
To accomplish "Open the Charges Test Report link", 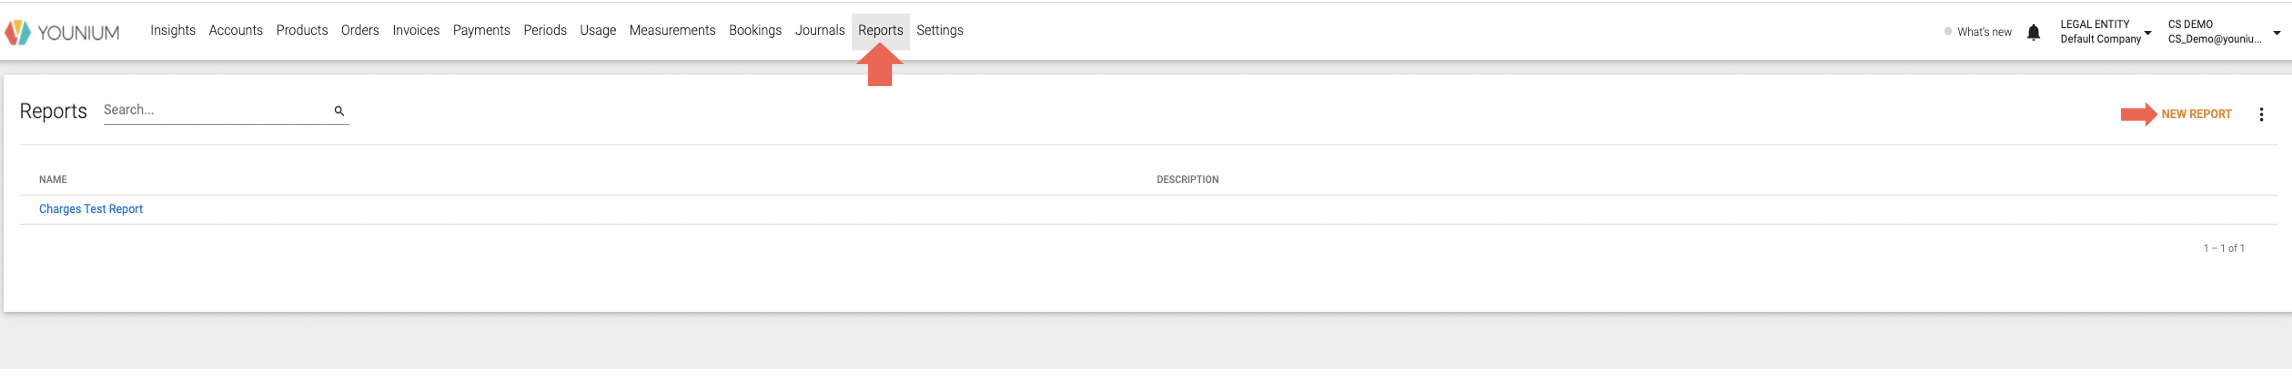I will pyautogui.click(x=91, y=209).
